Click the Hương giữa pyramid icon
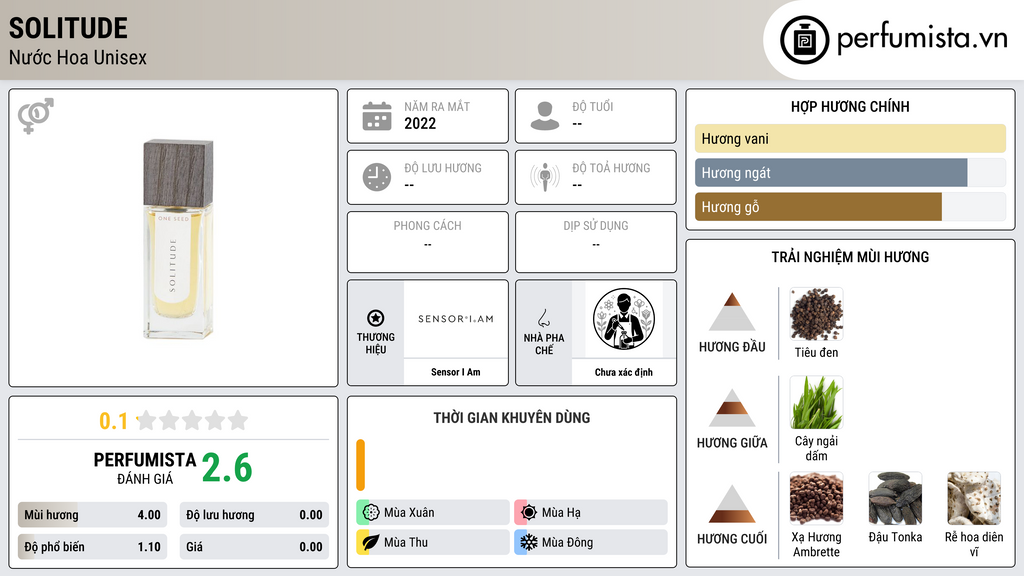1024x576 pixels. pyautogui.click(x=732, y=408)
